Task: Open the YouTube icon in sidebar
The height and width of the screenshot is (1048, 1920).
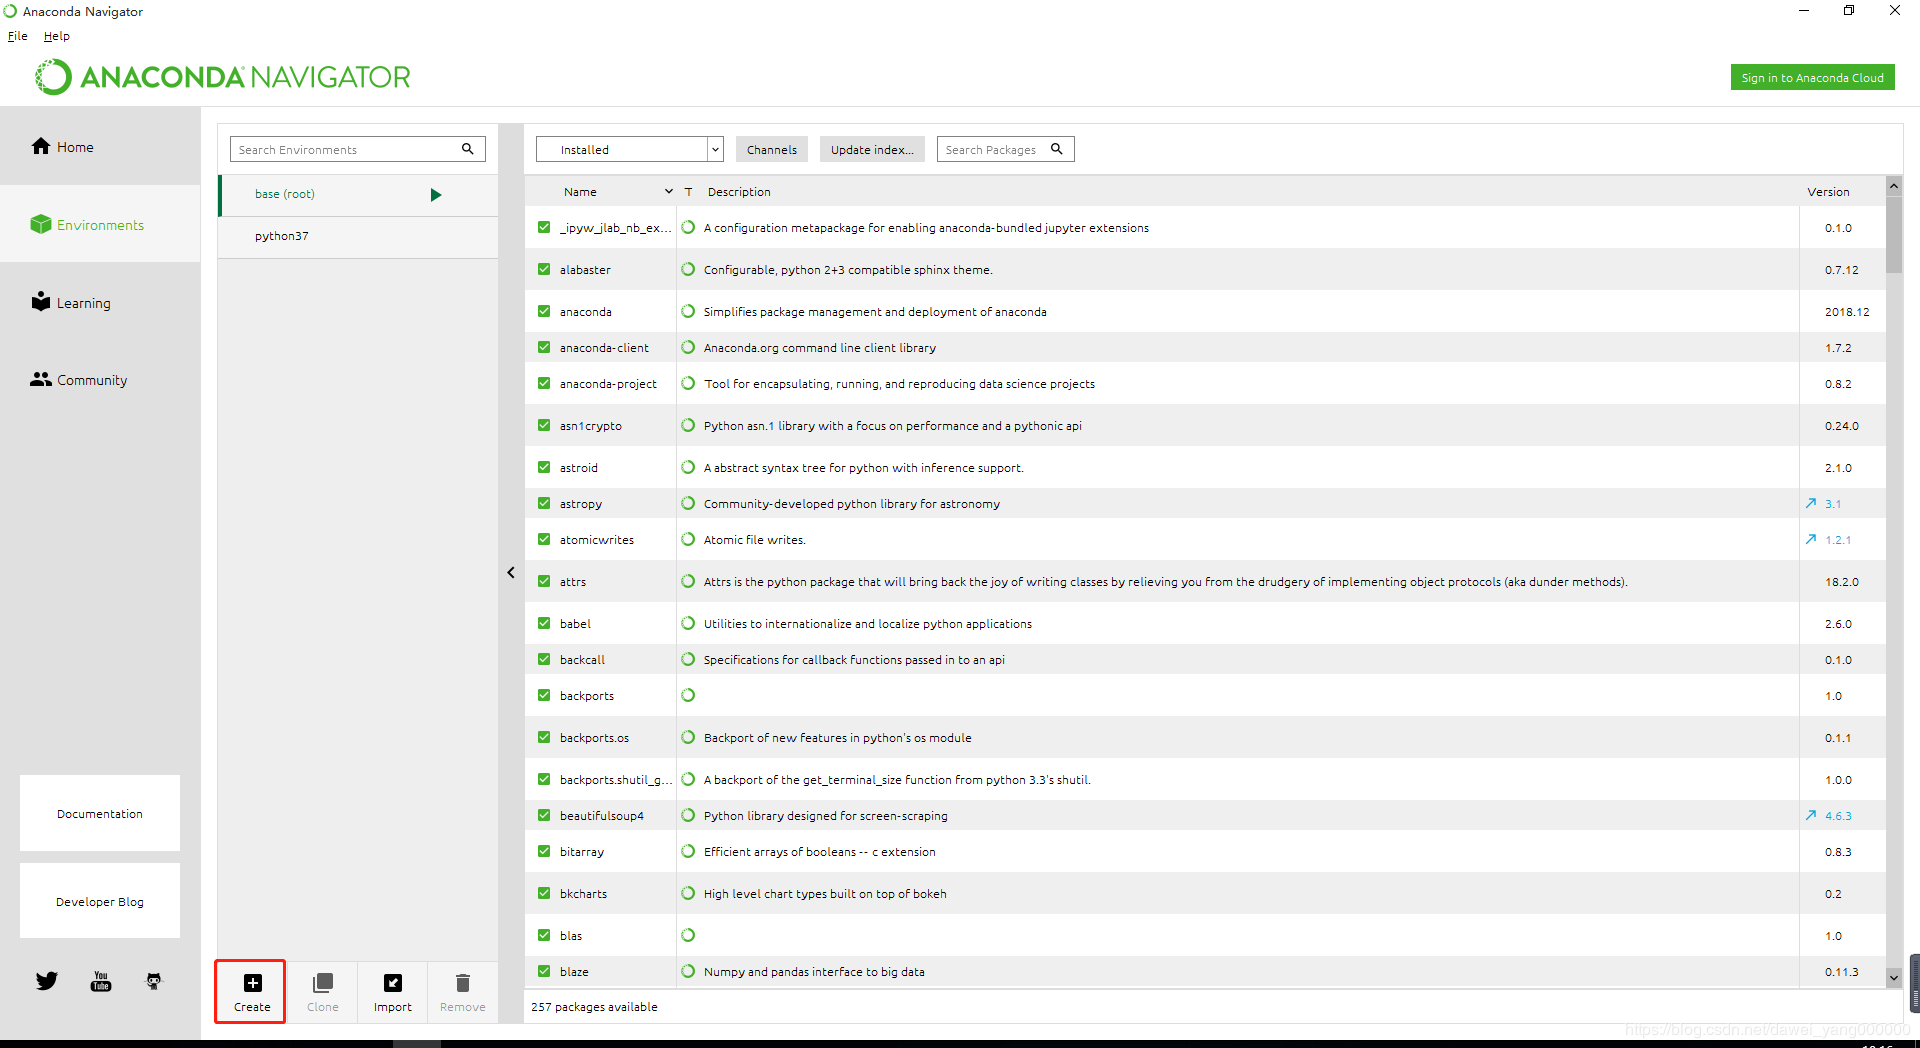Action: 101,981
